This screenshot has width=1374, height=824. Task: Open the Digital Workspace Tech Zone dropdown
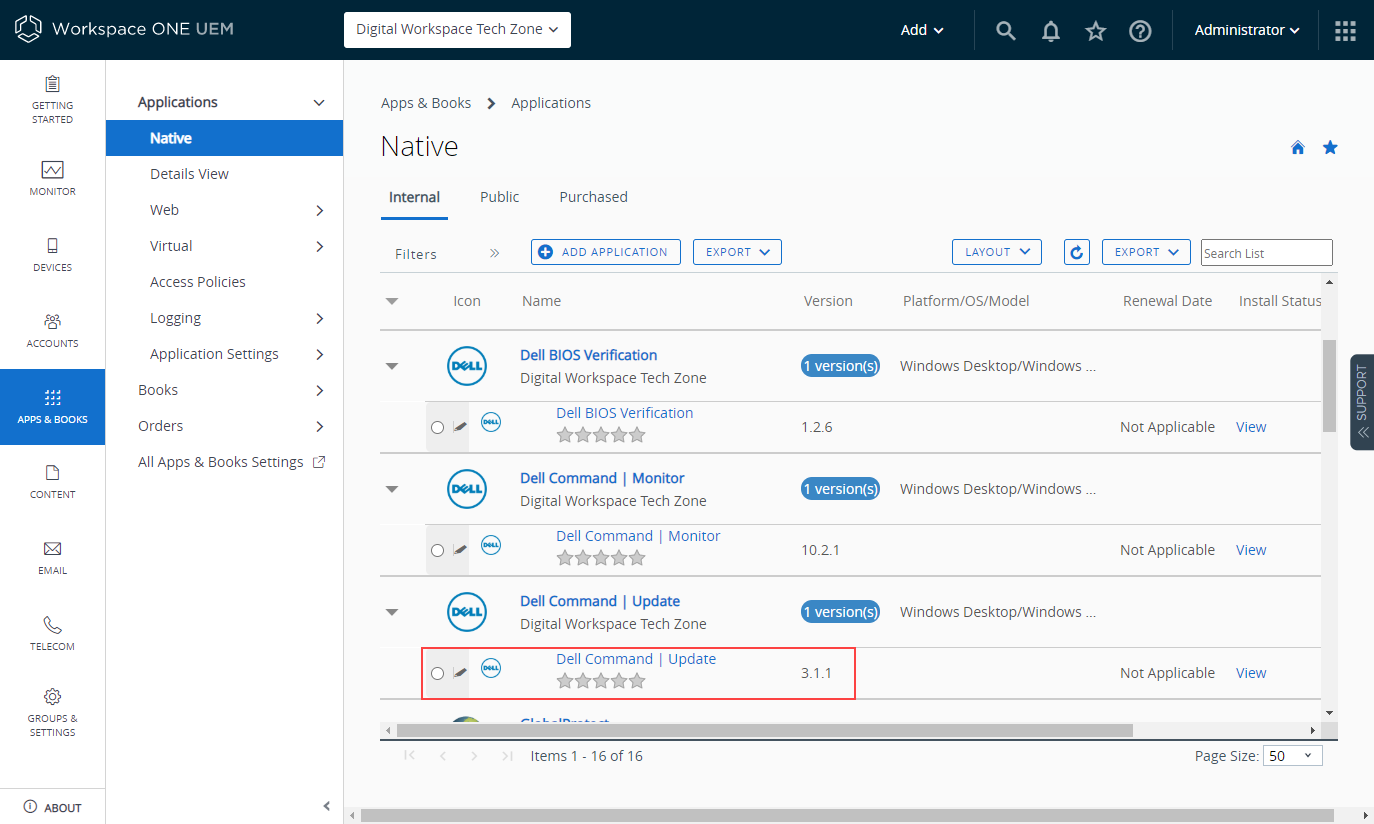point(457,30)
